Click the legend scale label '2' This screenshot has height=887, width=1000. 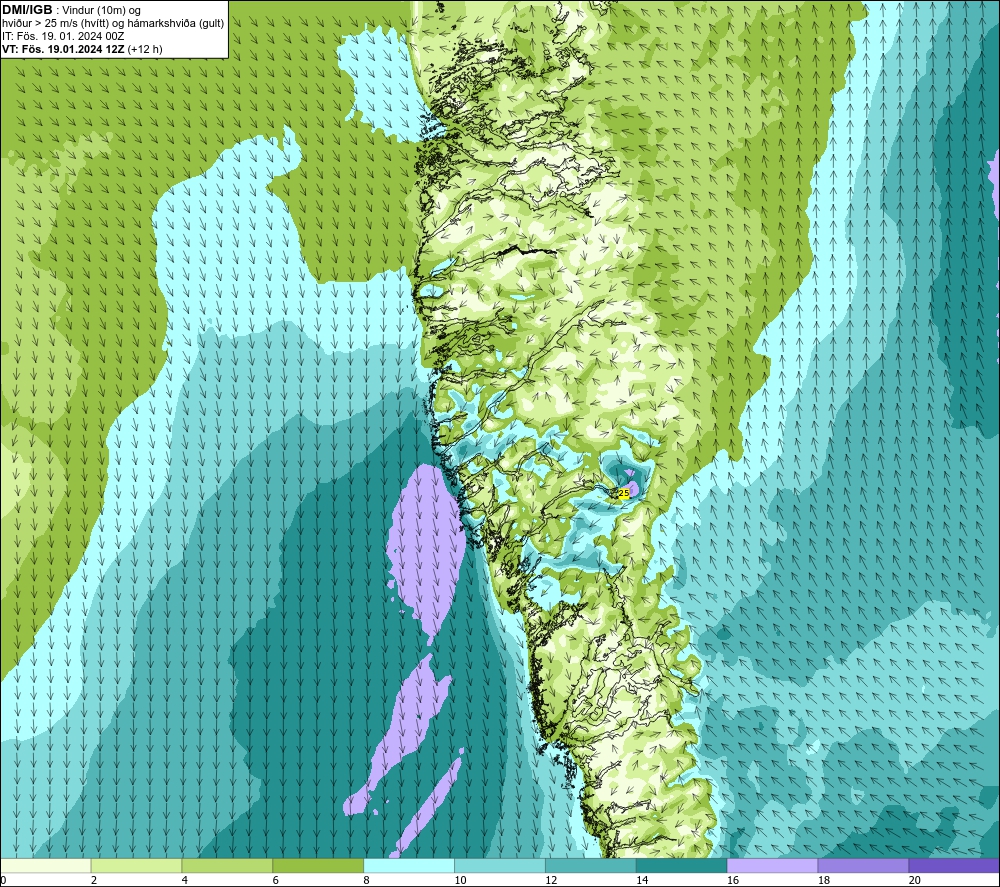click(94, 880)
